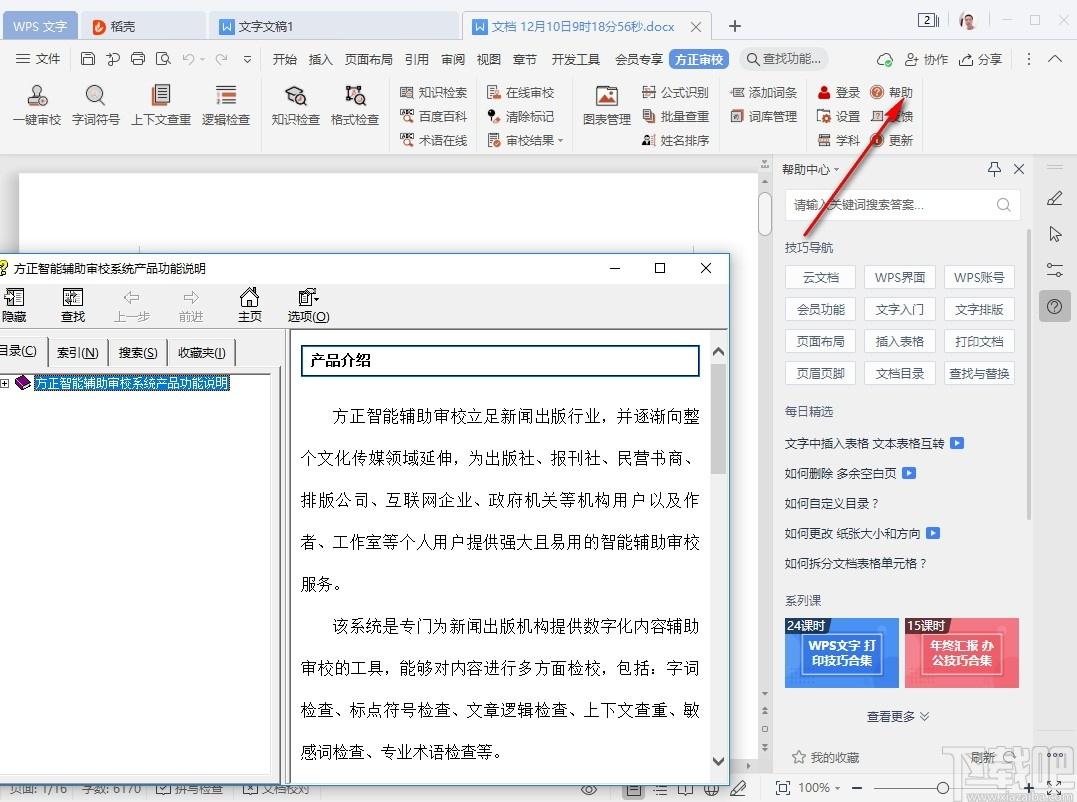The height and width of the screenshot is (802, 1077).
Task: Open the WPS文字打印技巧合集 course thumbnail
Action: (841, 653)
